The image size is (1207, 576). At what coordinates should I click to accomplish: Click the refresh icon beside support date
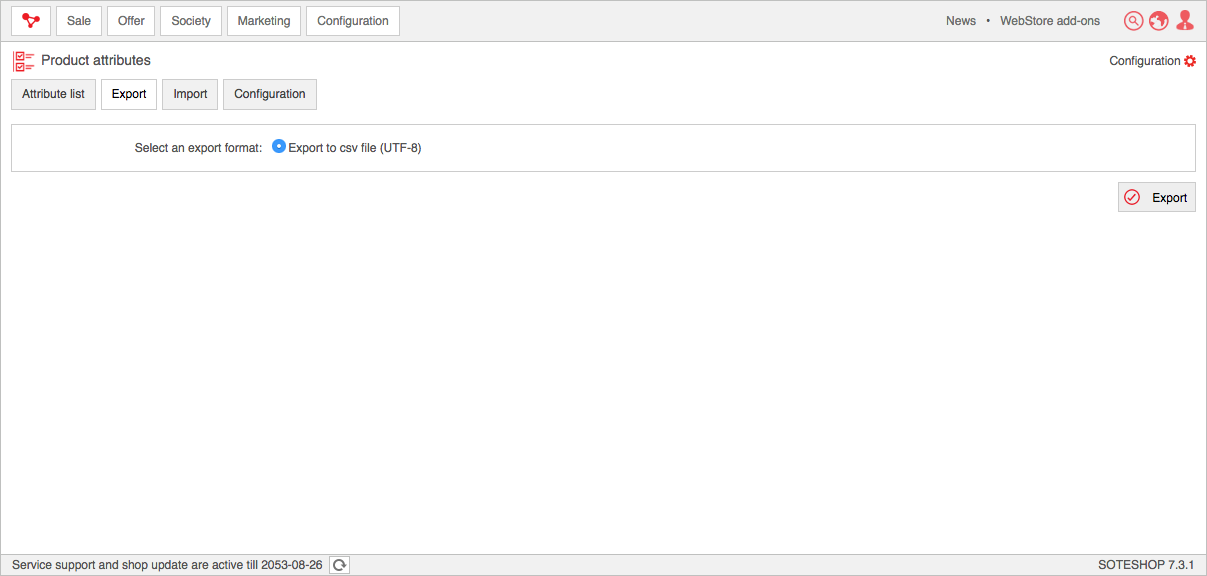pos(340,565)
